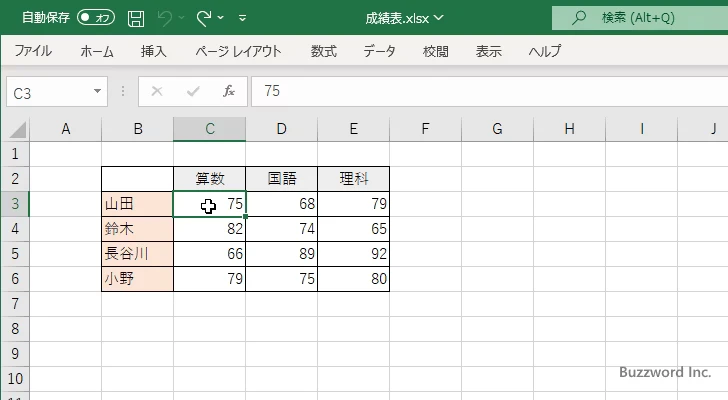Image resolution: width=728 pixels, height=400 pixels.
Task: Focus the 検索 (Alt+Q) search box
Action: pos(640,18)
